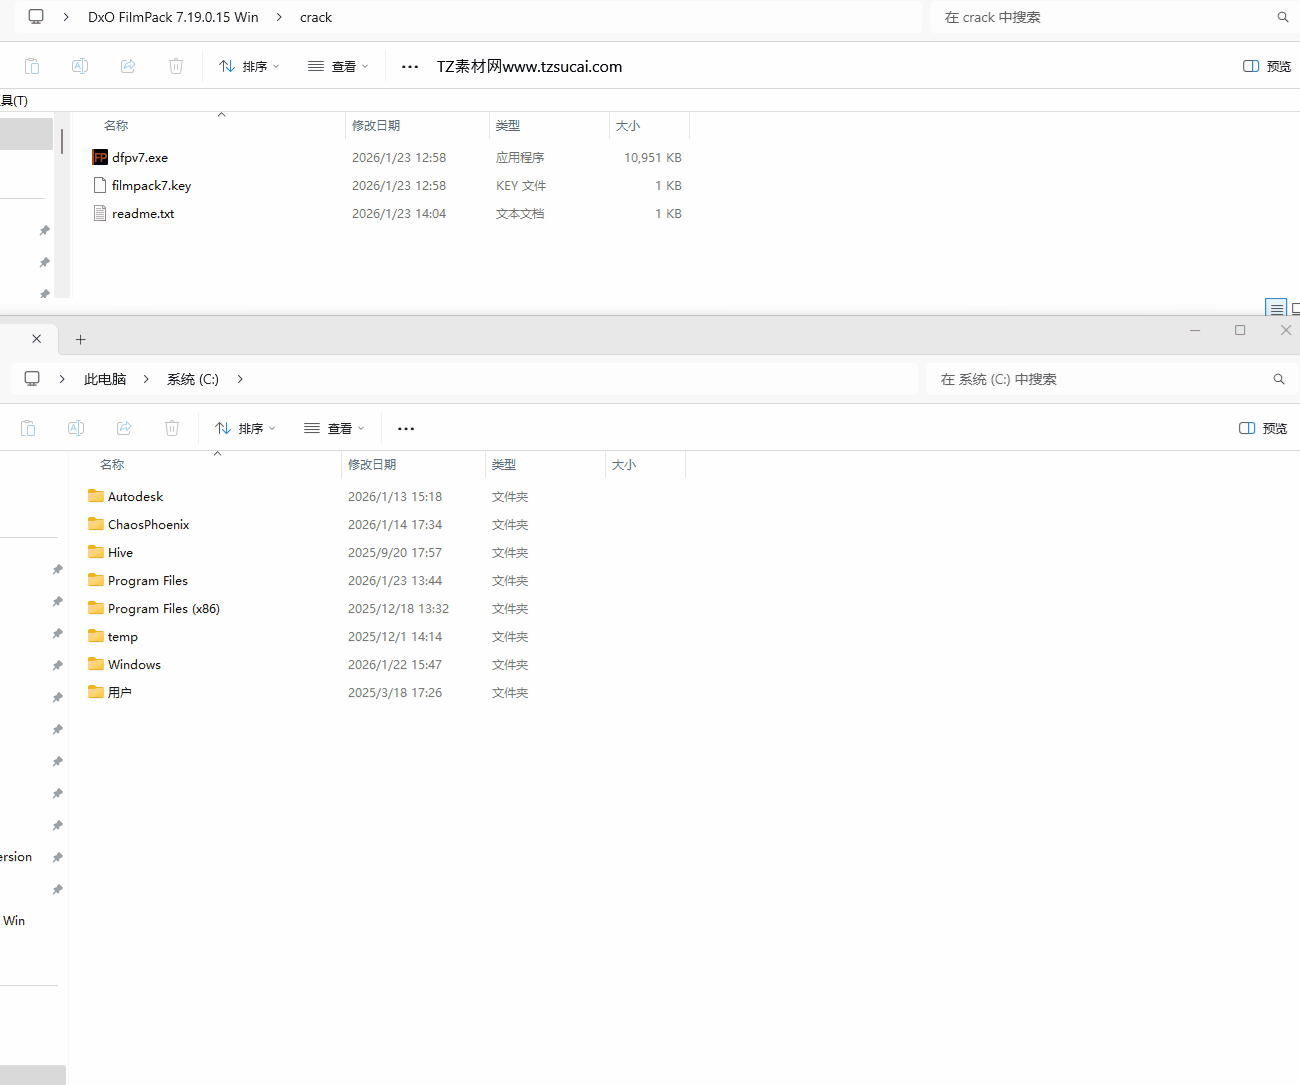Click the 系统 (C:) breadcrumb

(x=193, y=379)
